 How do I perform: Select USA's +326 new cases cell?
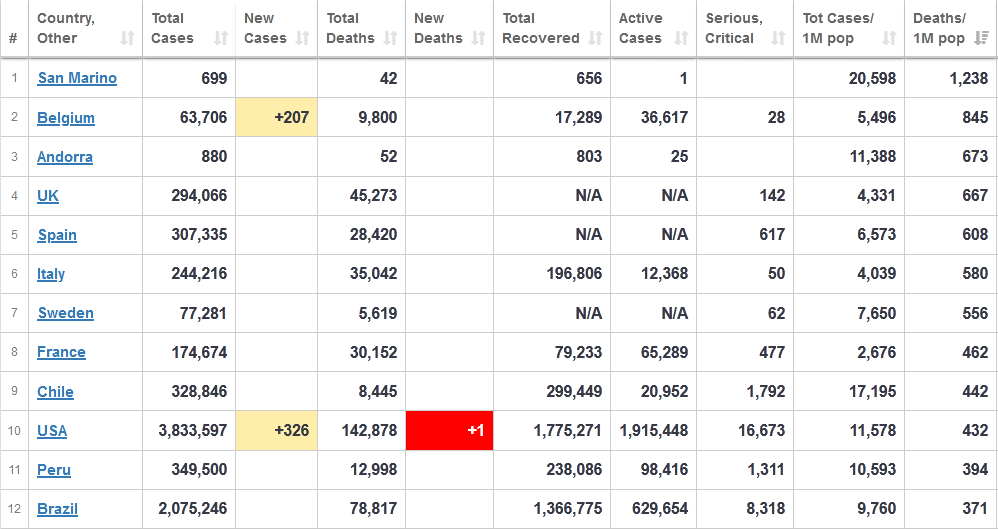276,430
